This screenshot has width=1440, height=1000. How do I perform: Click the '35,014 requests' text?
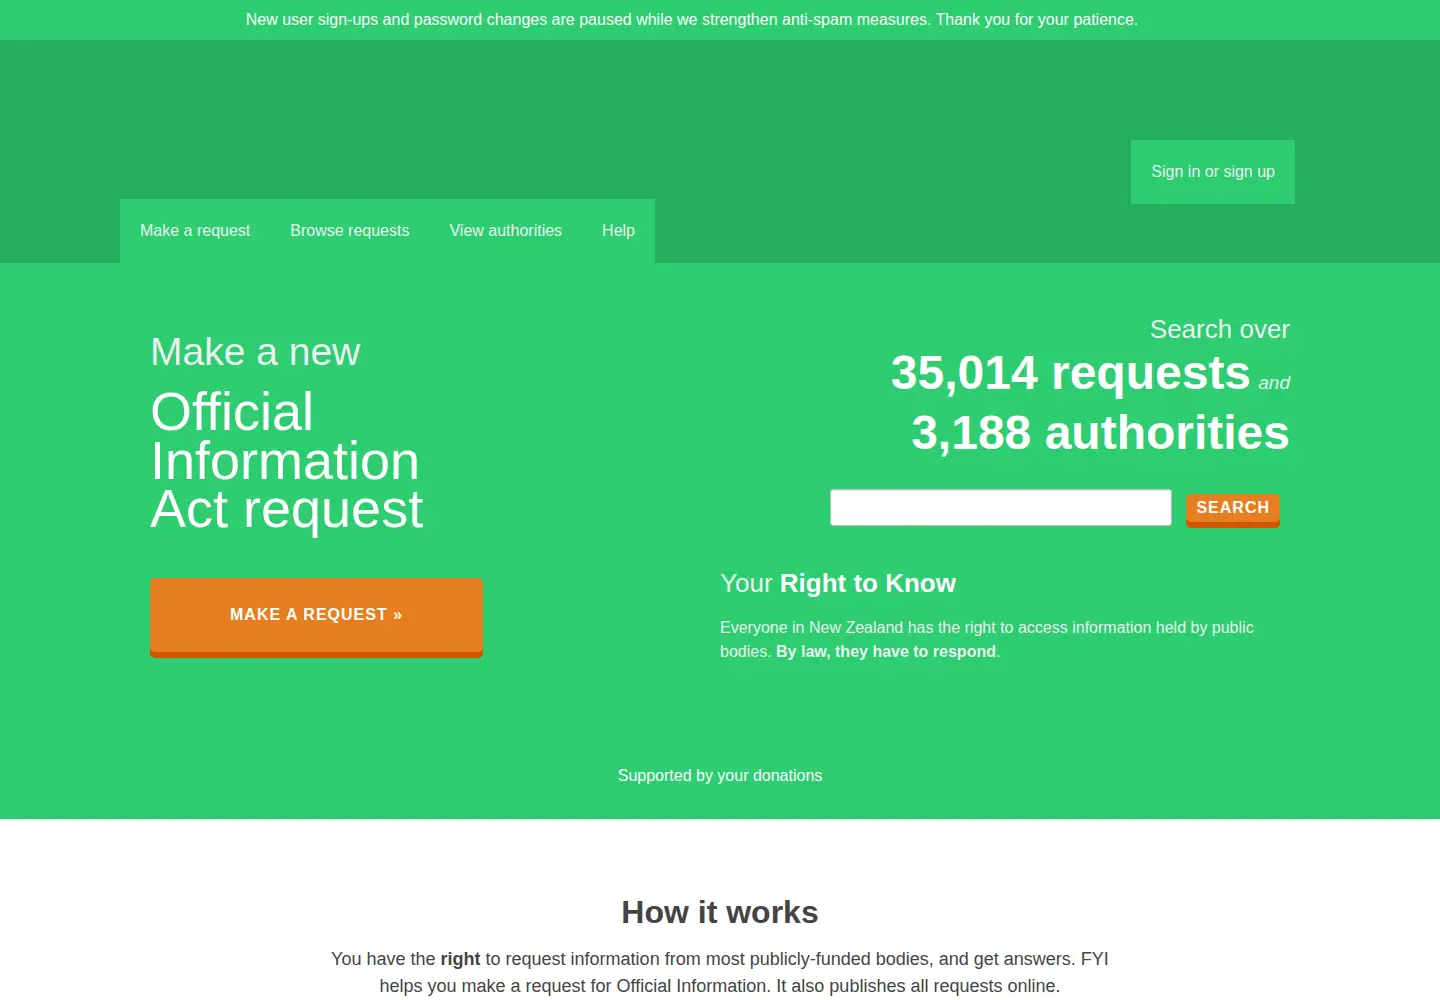(1070, 373)
